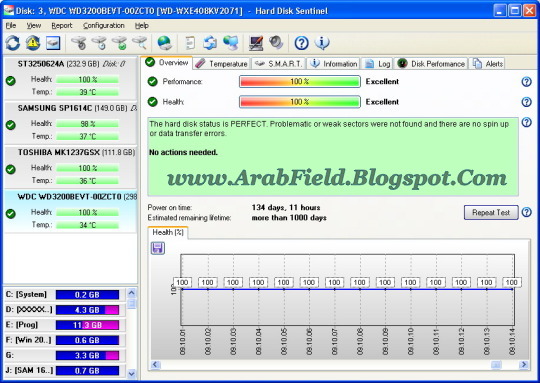Click green check icon of SAMSUNG SP1614C
Image resolution: width=540 pixels, height=383 pixels.
click(x=11, y=125)
